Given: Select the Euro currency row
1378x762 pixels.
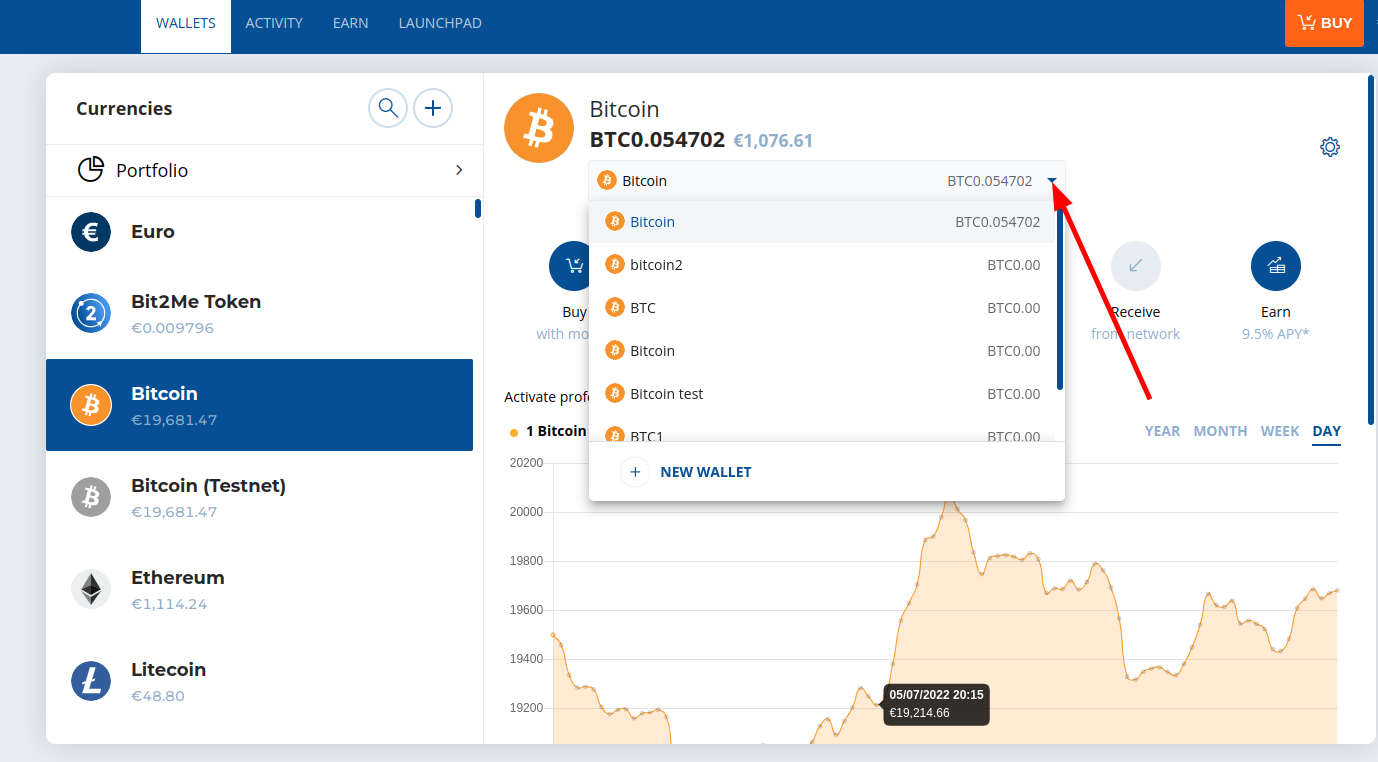Looking at the screenshot, I should pyautogui.click(x=260, y=232).
